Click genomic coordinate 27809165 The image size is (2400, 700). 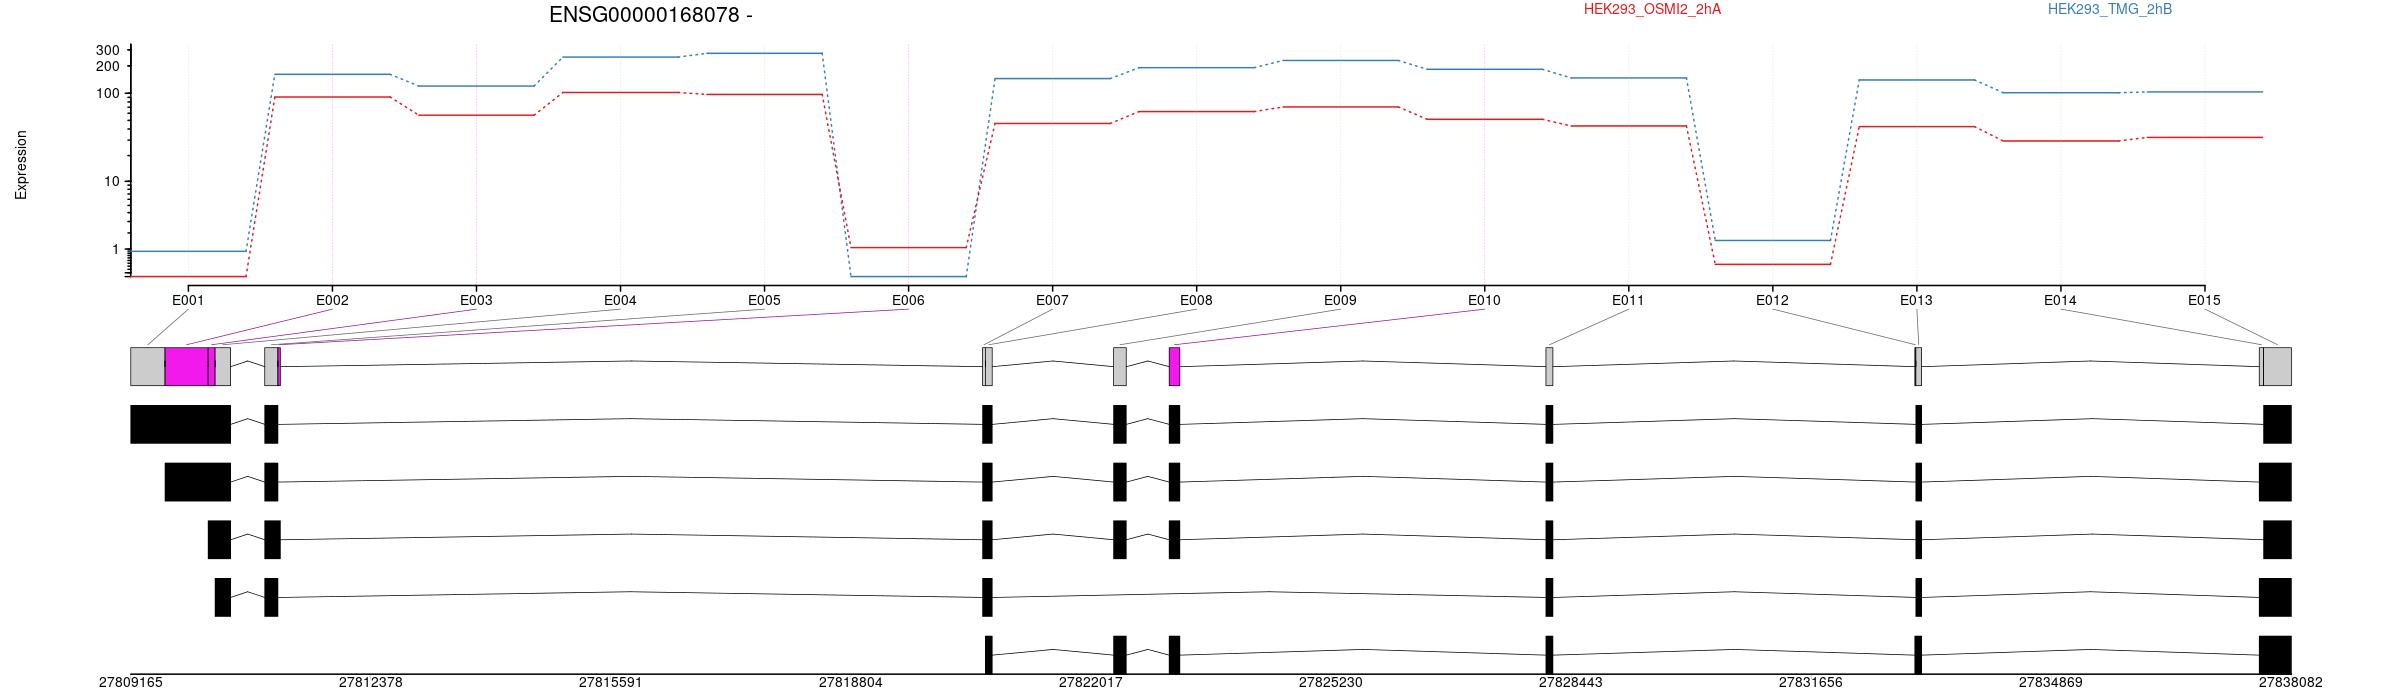point(130,683)
